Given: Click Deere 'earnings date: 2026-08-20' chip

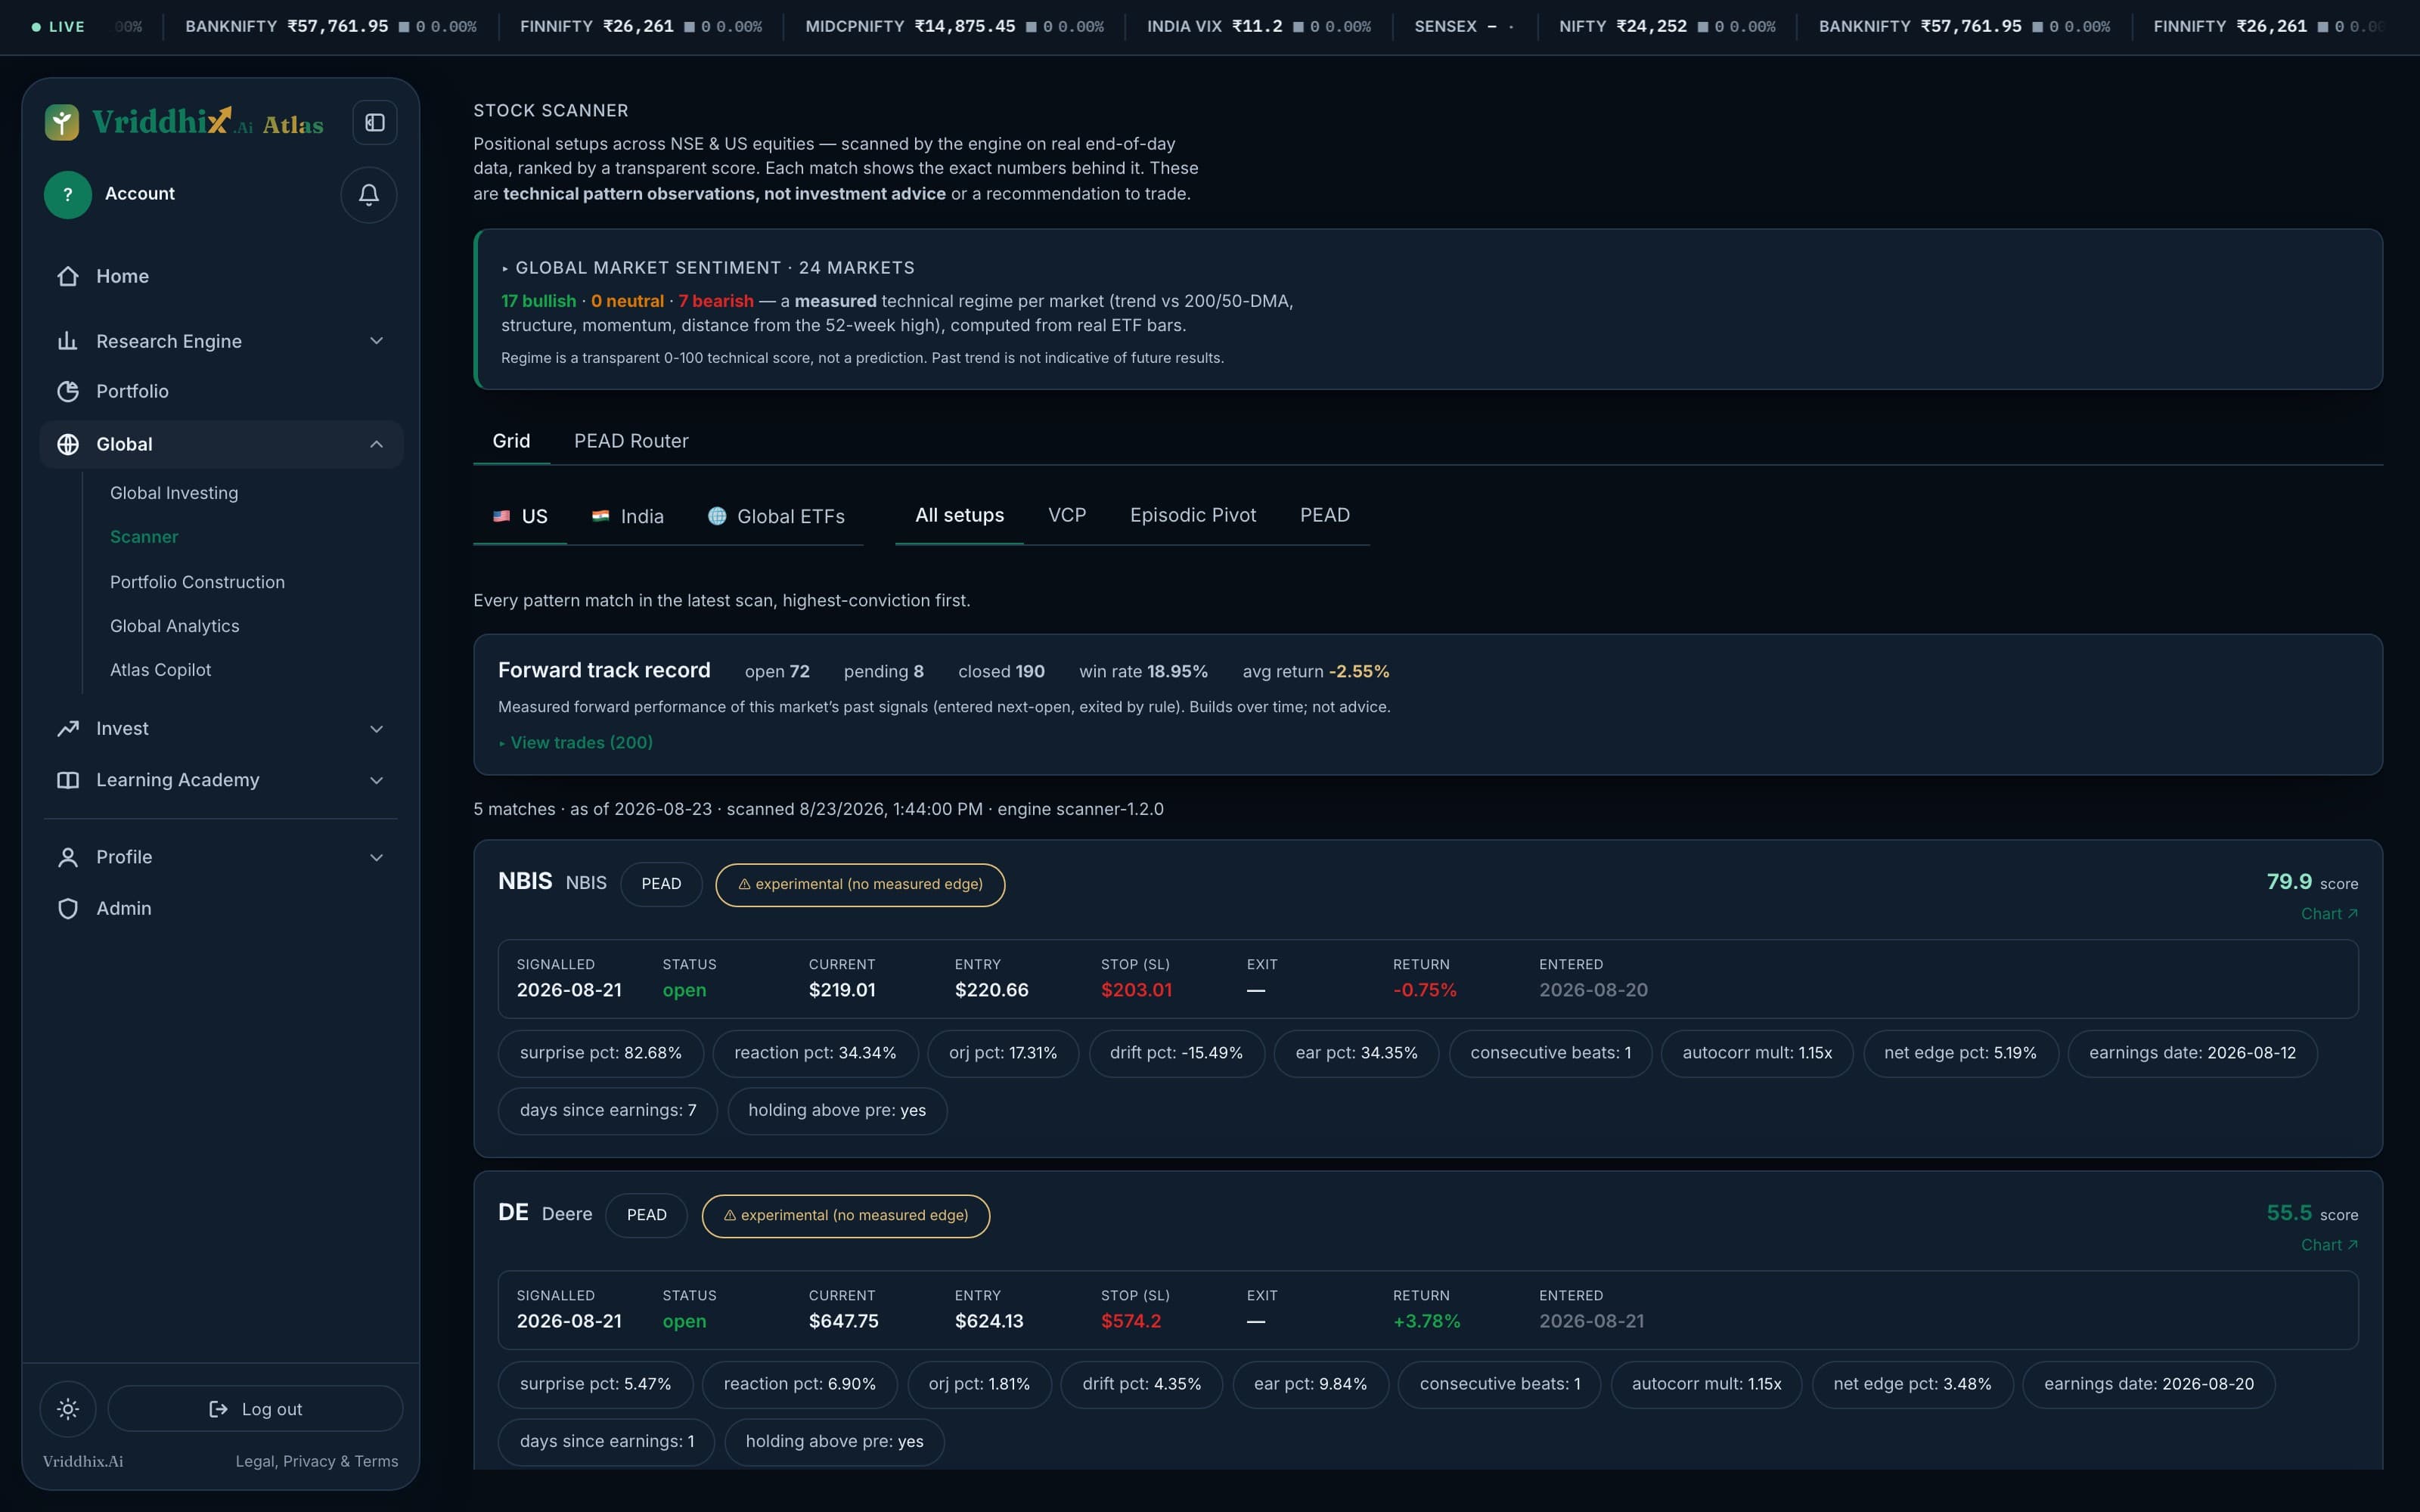Looking at the screenshot, I should click(2149, 1384).
